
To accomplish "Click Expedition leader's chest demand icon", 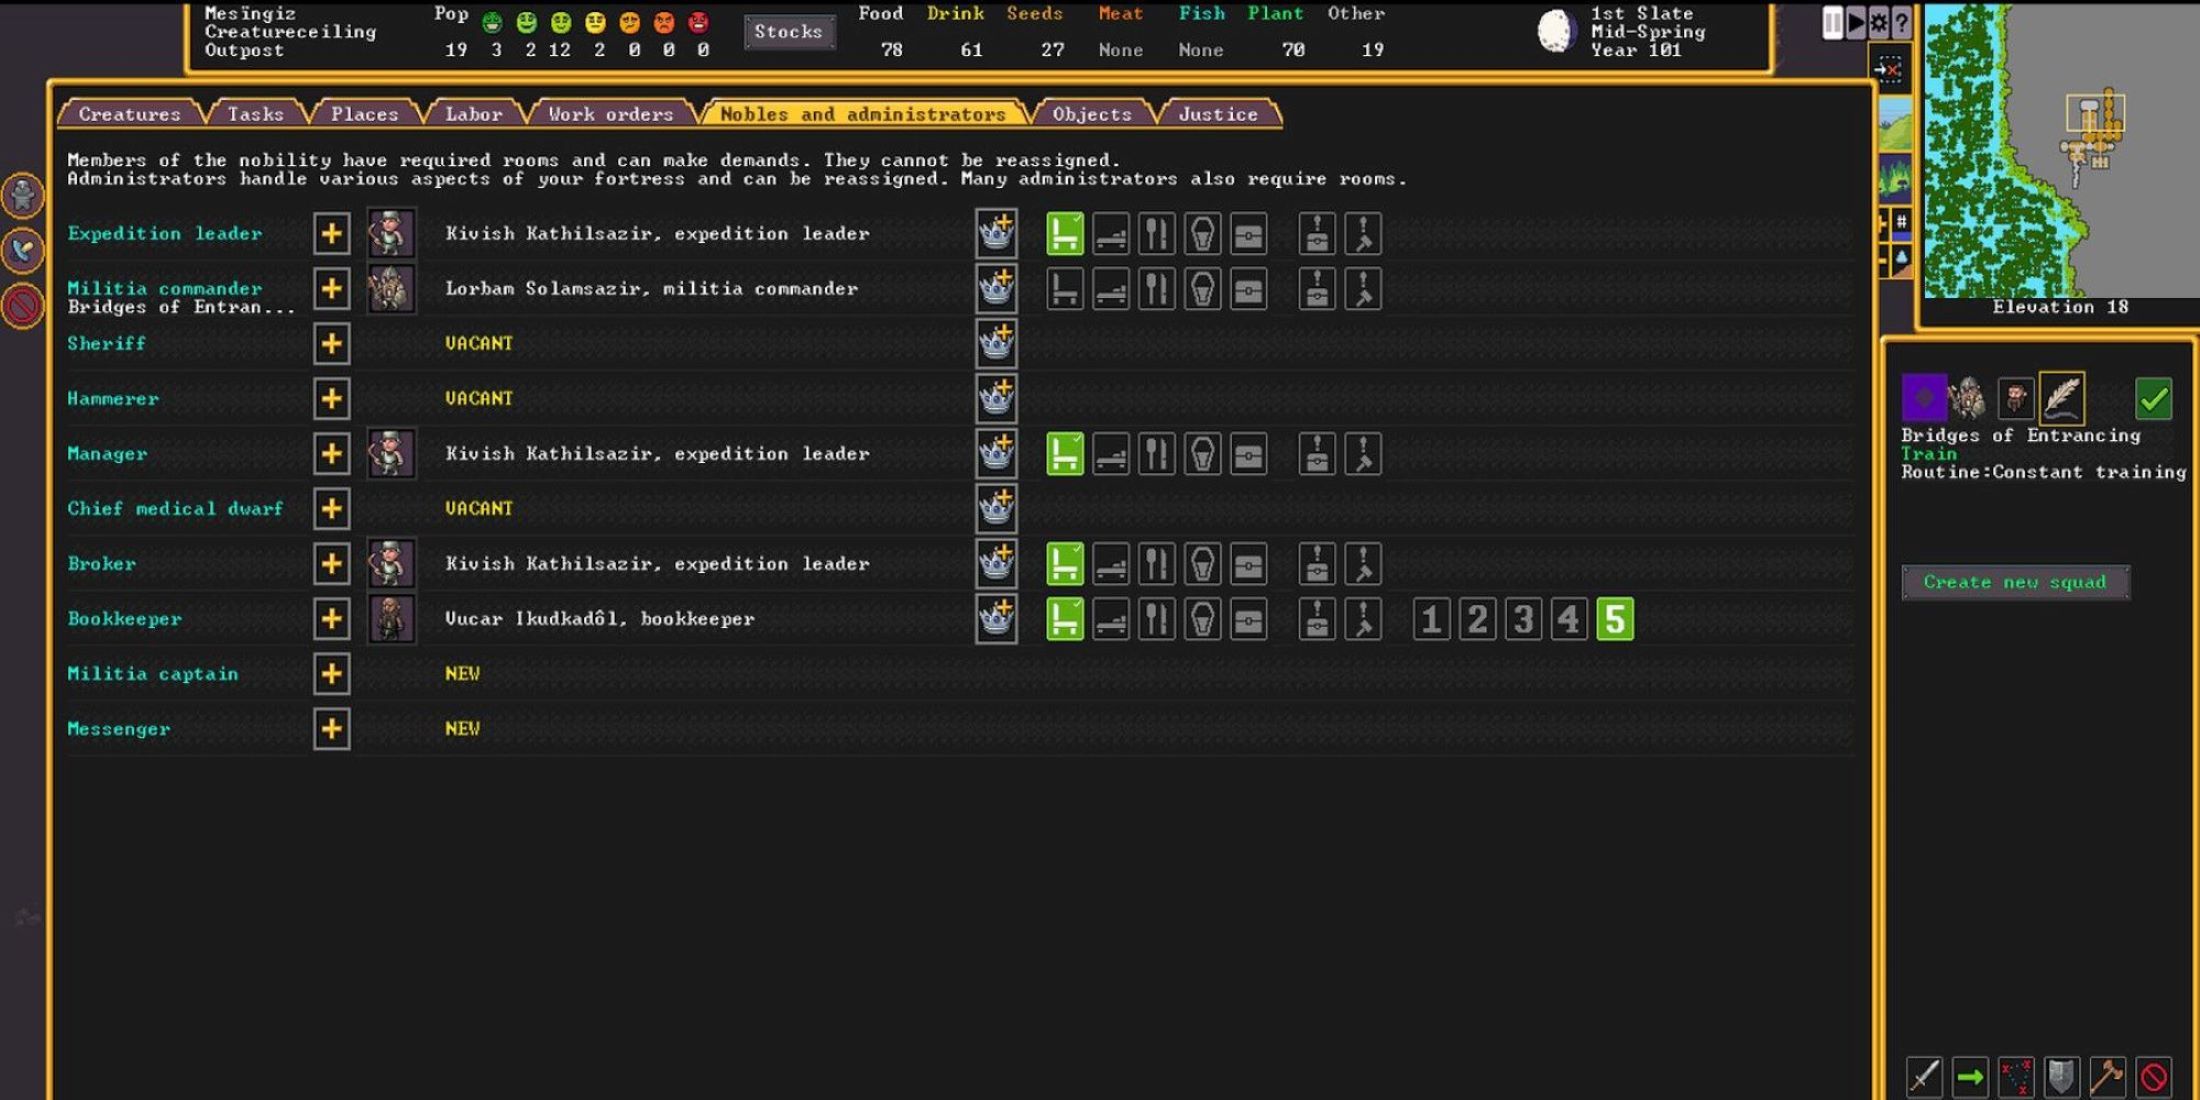I will pyautogui.click(x=1317, y=234).
